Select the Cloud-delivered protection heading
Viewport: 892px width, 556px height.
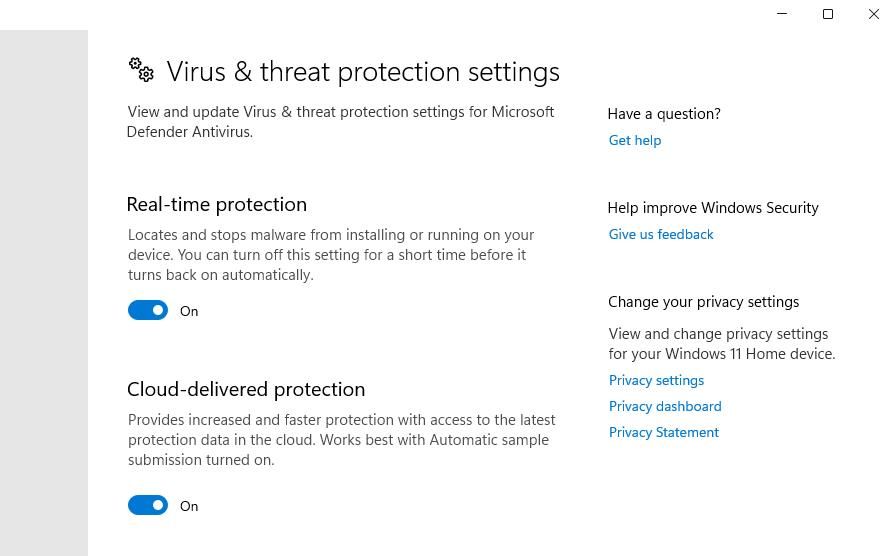tap(246, 389)
